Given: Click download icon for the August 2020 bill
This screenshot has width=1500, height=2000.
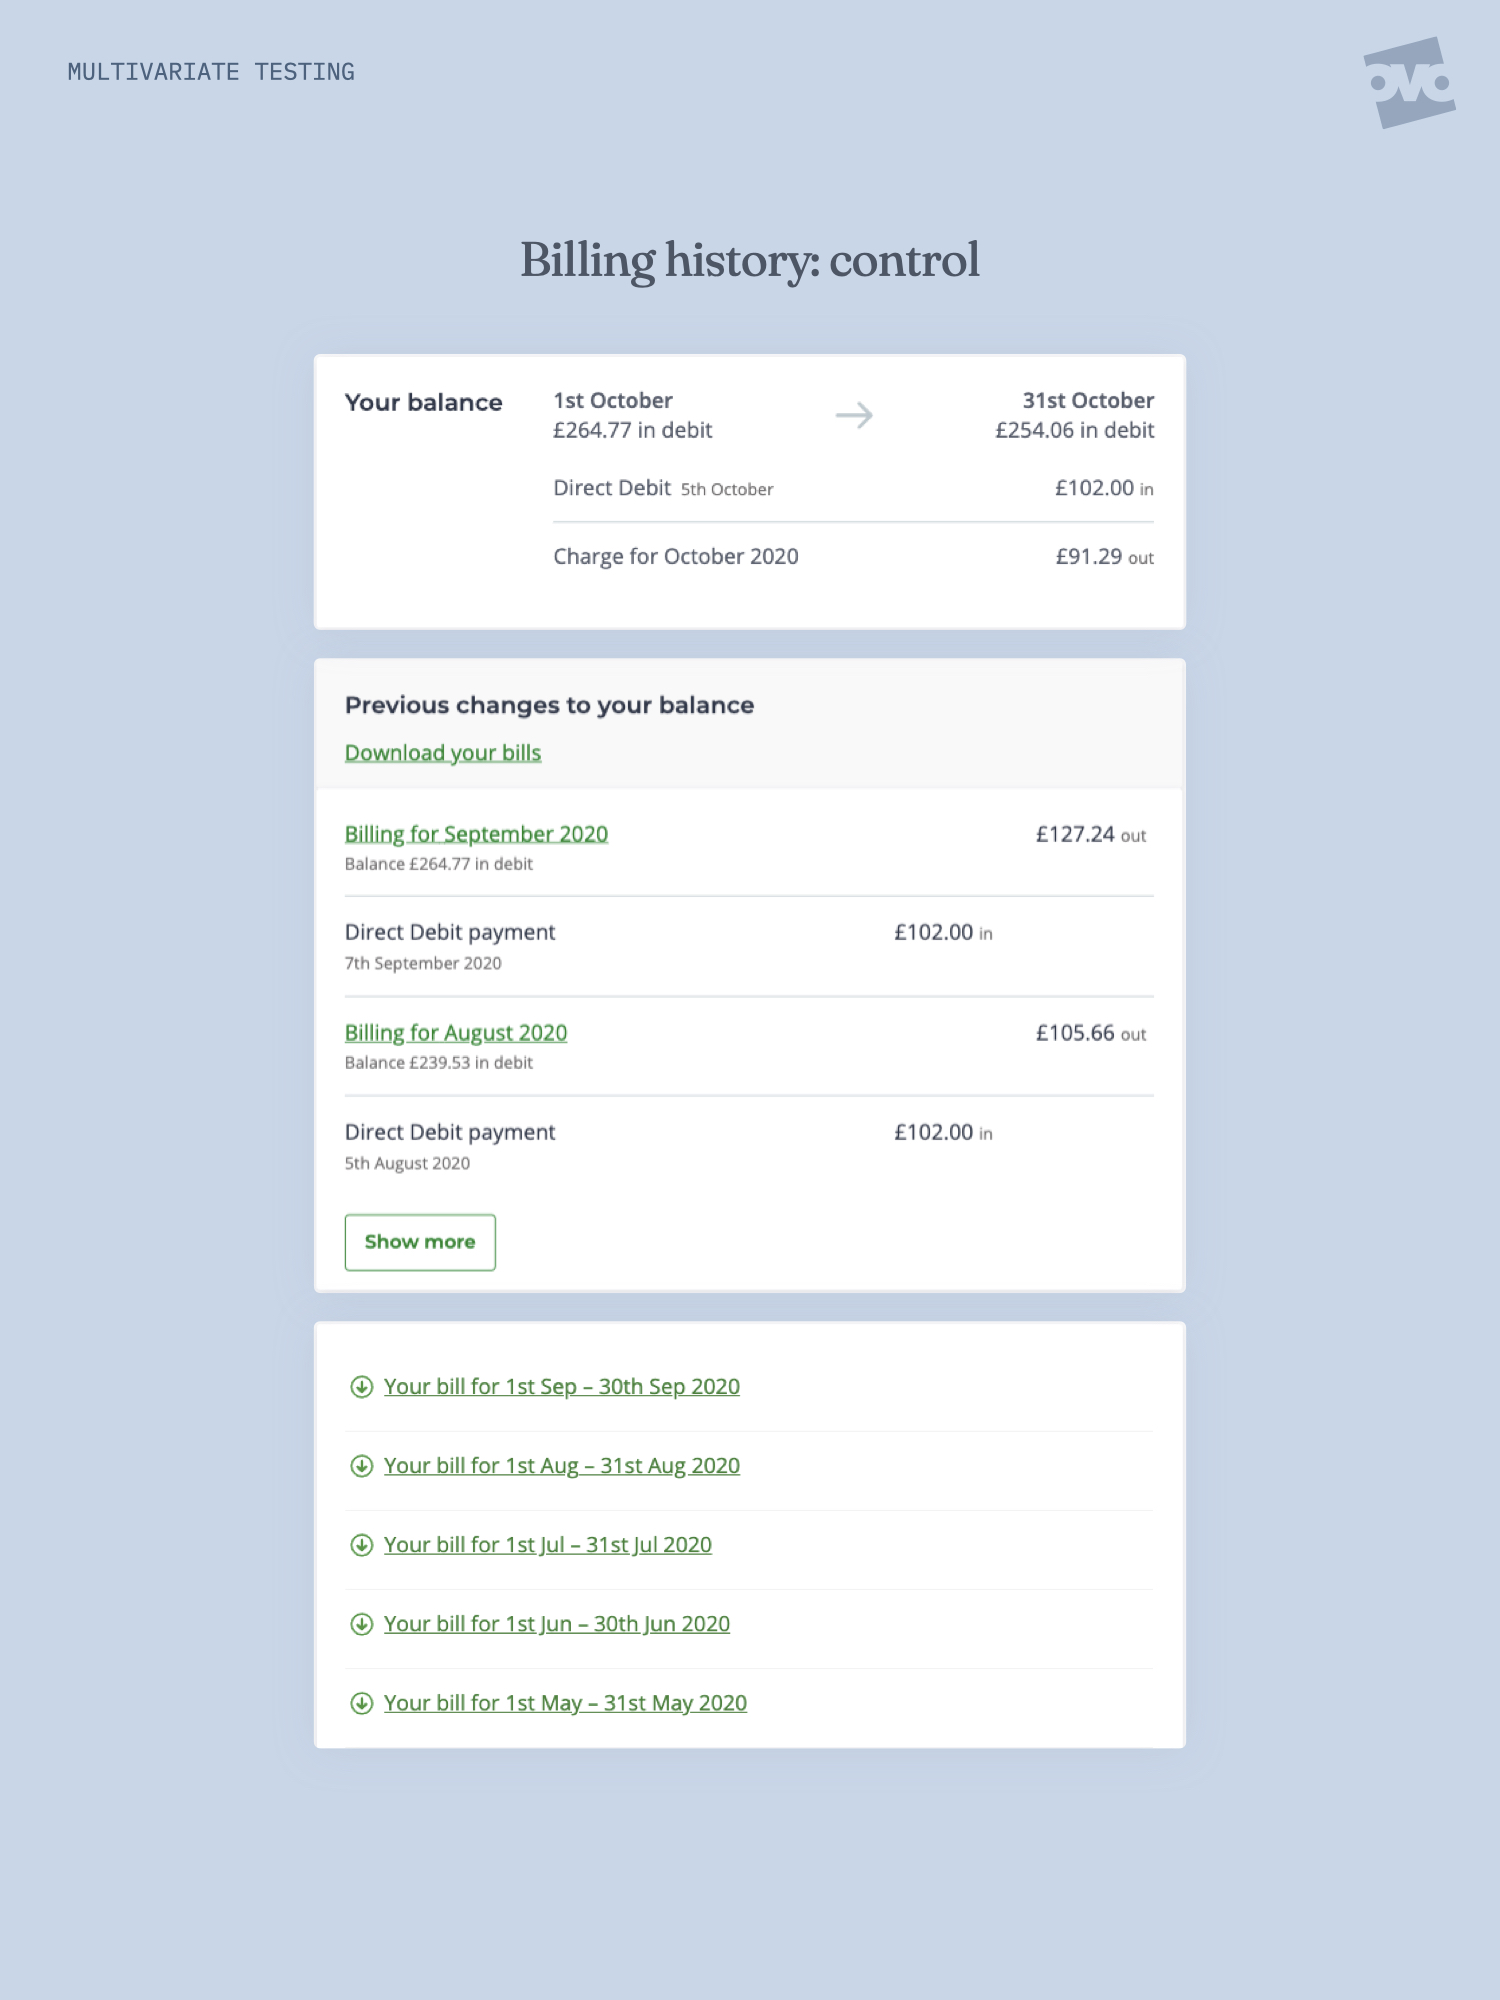Looking at the screenshot, I should (361, 1466).
